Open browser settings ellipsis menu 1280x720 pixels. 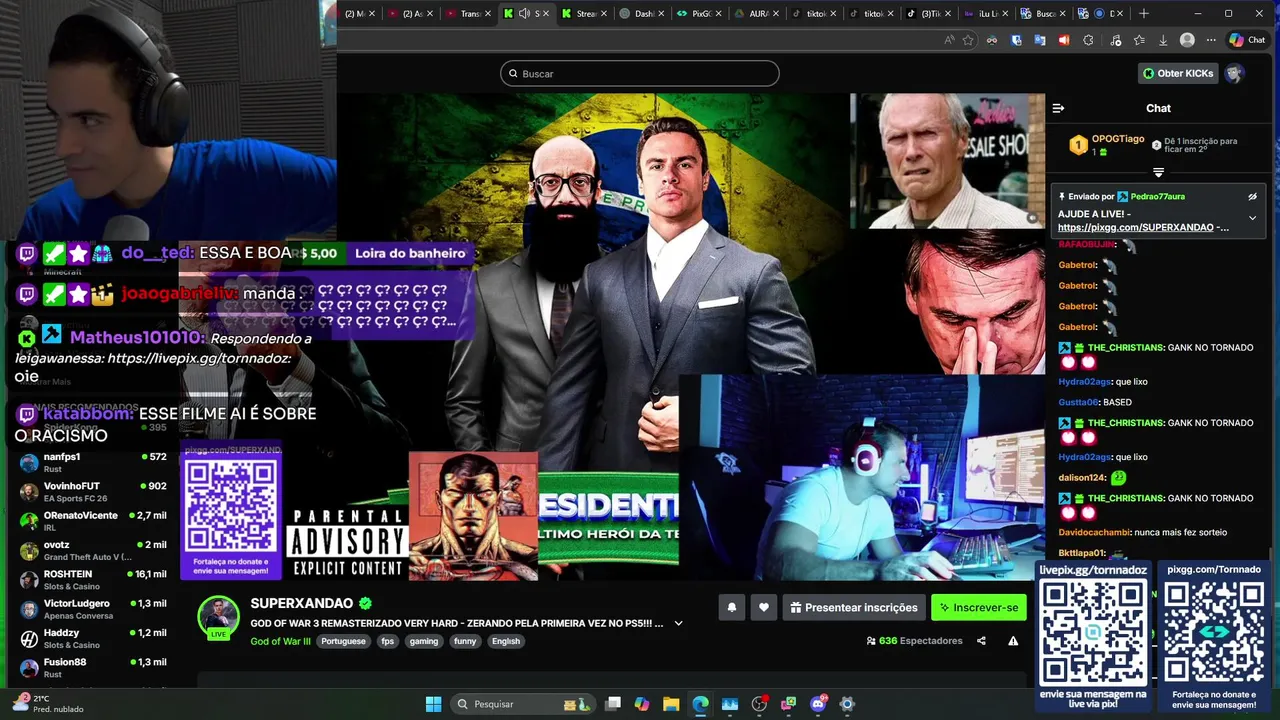pos(1211,40)
